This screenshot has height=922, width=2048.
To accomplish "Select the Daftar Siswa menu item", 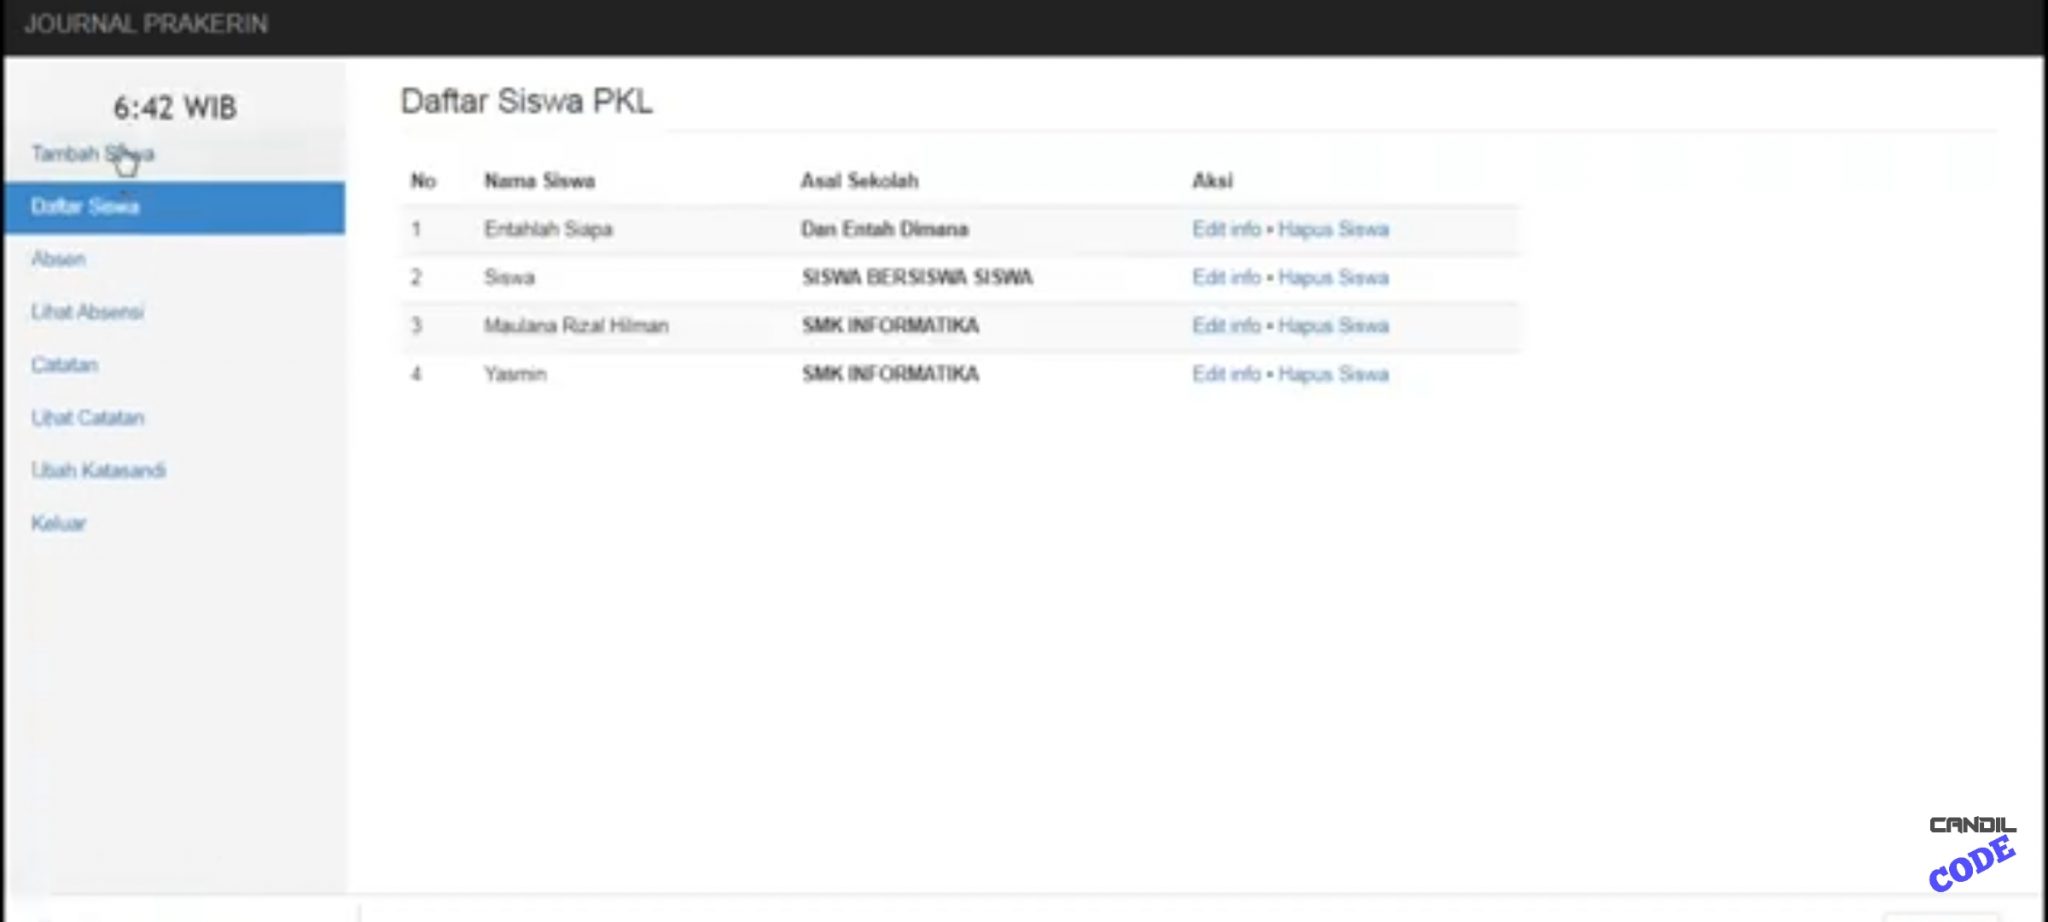I will tap(85, 207).
